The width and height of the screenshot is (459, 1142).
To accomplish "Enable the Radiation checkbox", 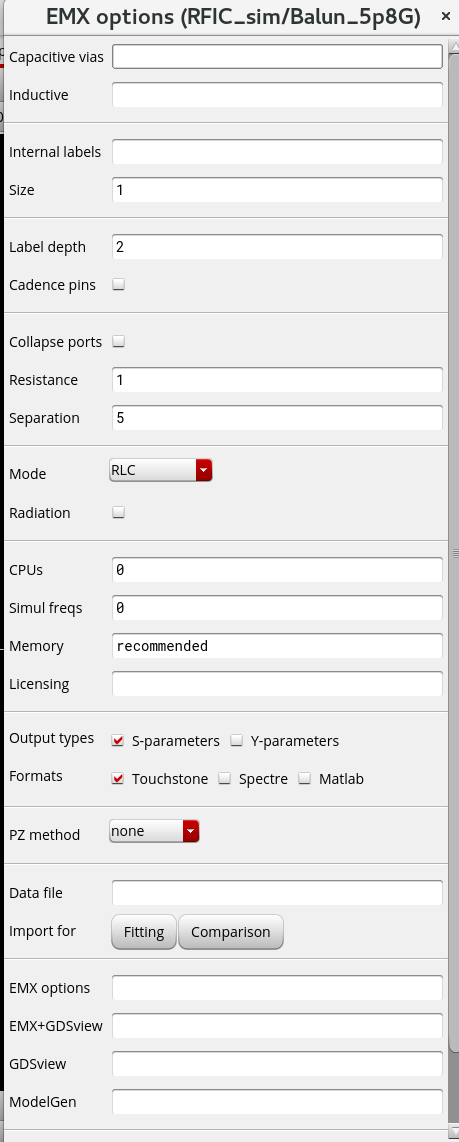I will click(119, 513).
